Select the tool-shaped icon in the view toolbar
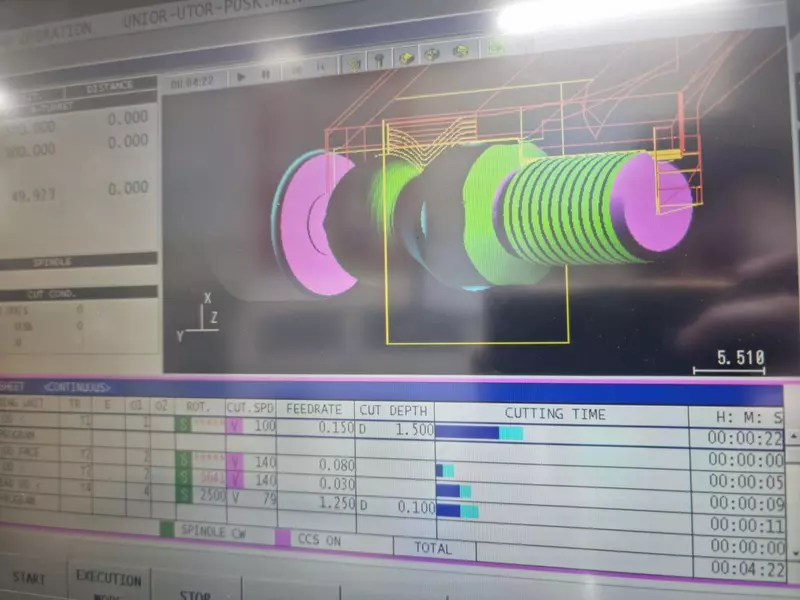This screenshot has width=800, height=600. (x=379, y=61)
